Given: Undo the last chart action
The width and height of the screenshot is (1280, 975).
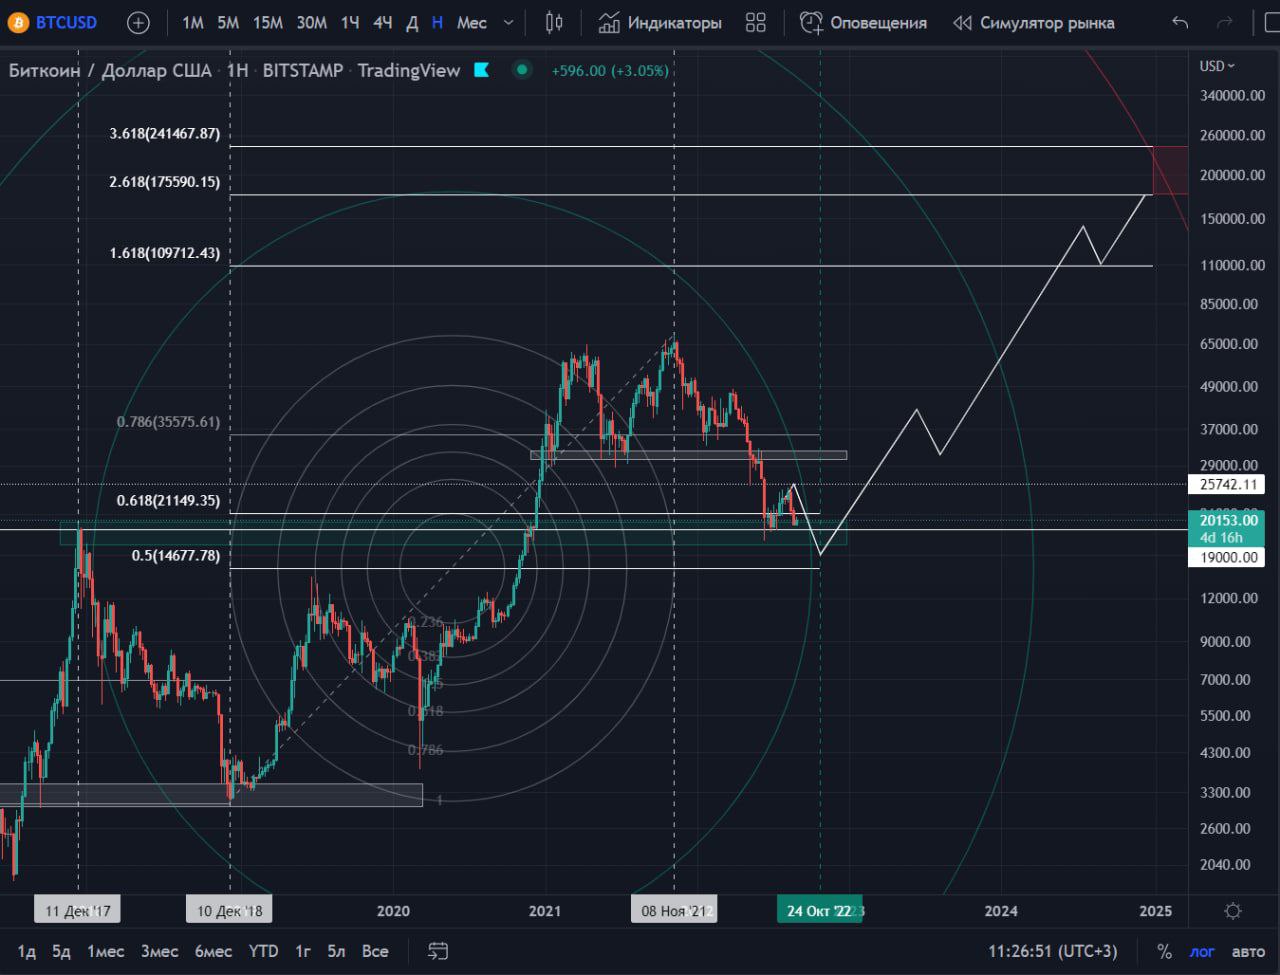Looking at the screenshot, I should pyautogui.click(x=1180, y=22).
